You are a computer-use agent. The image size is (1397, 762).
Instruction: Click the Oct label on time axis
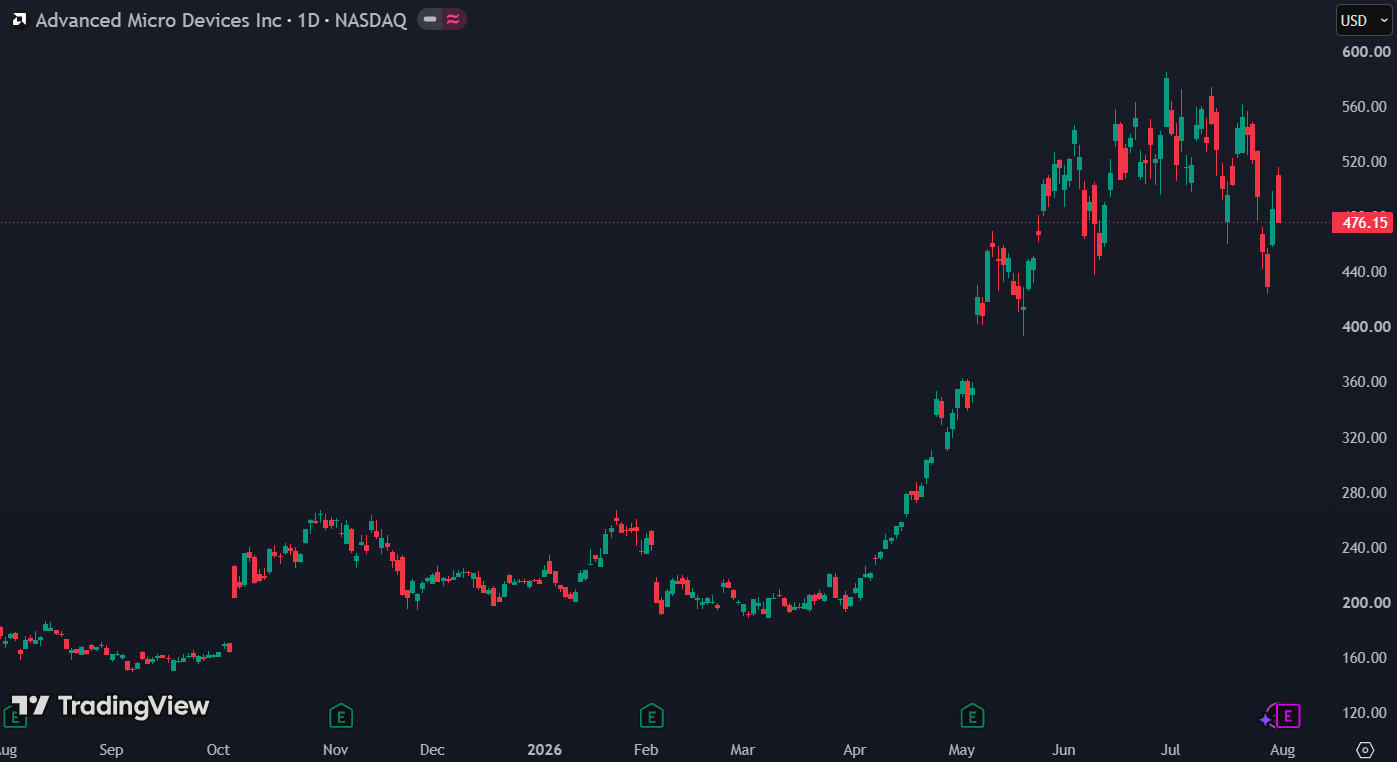[x=217, y=750]
